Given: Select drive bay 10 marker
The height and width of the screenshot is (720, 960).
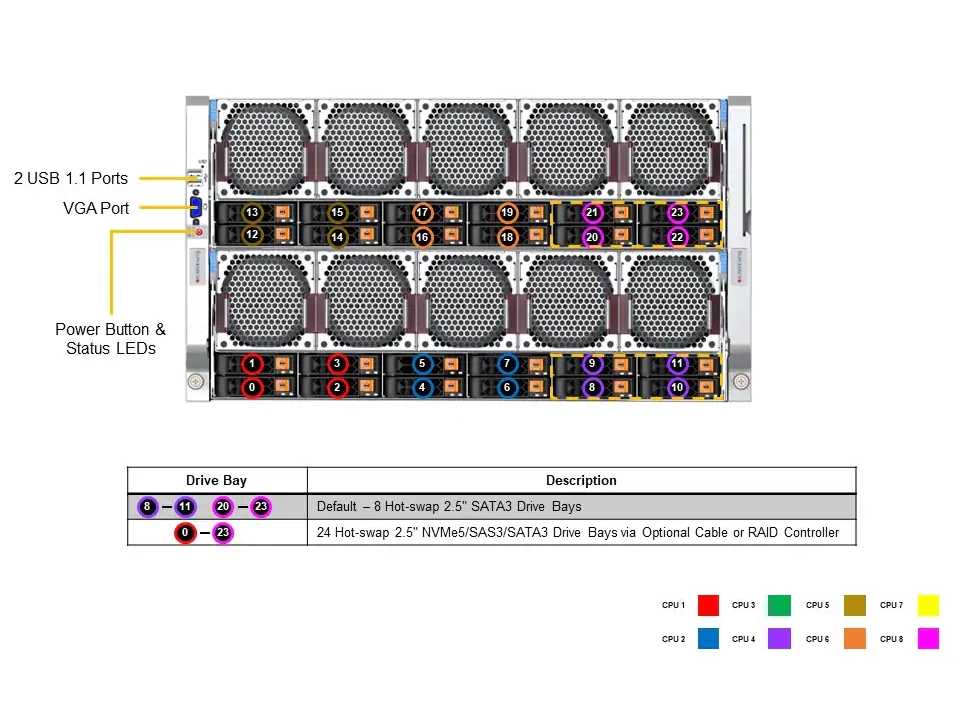Looking at the screenshot, I should click(677, 387).
